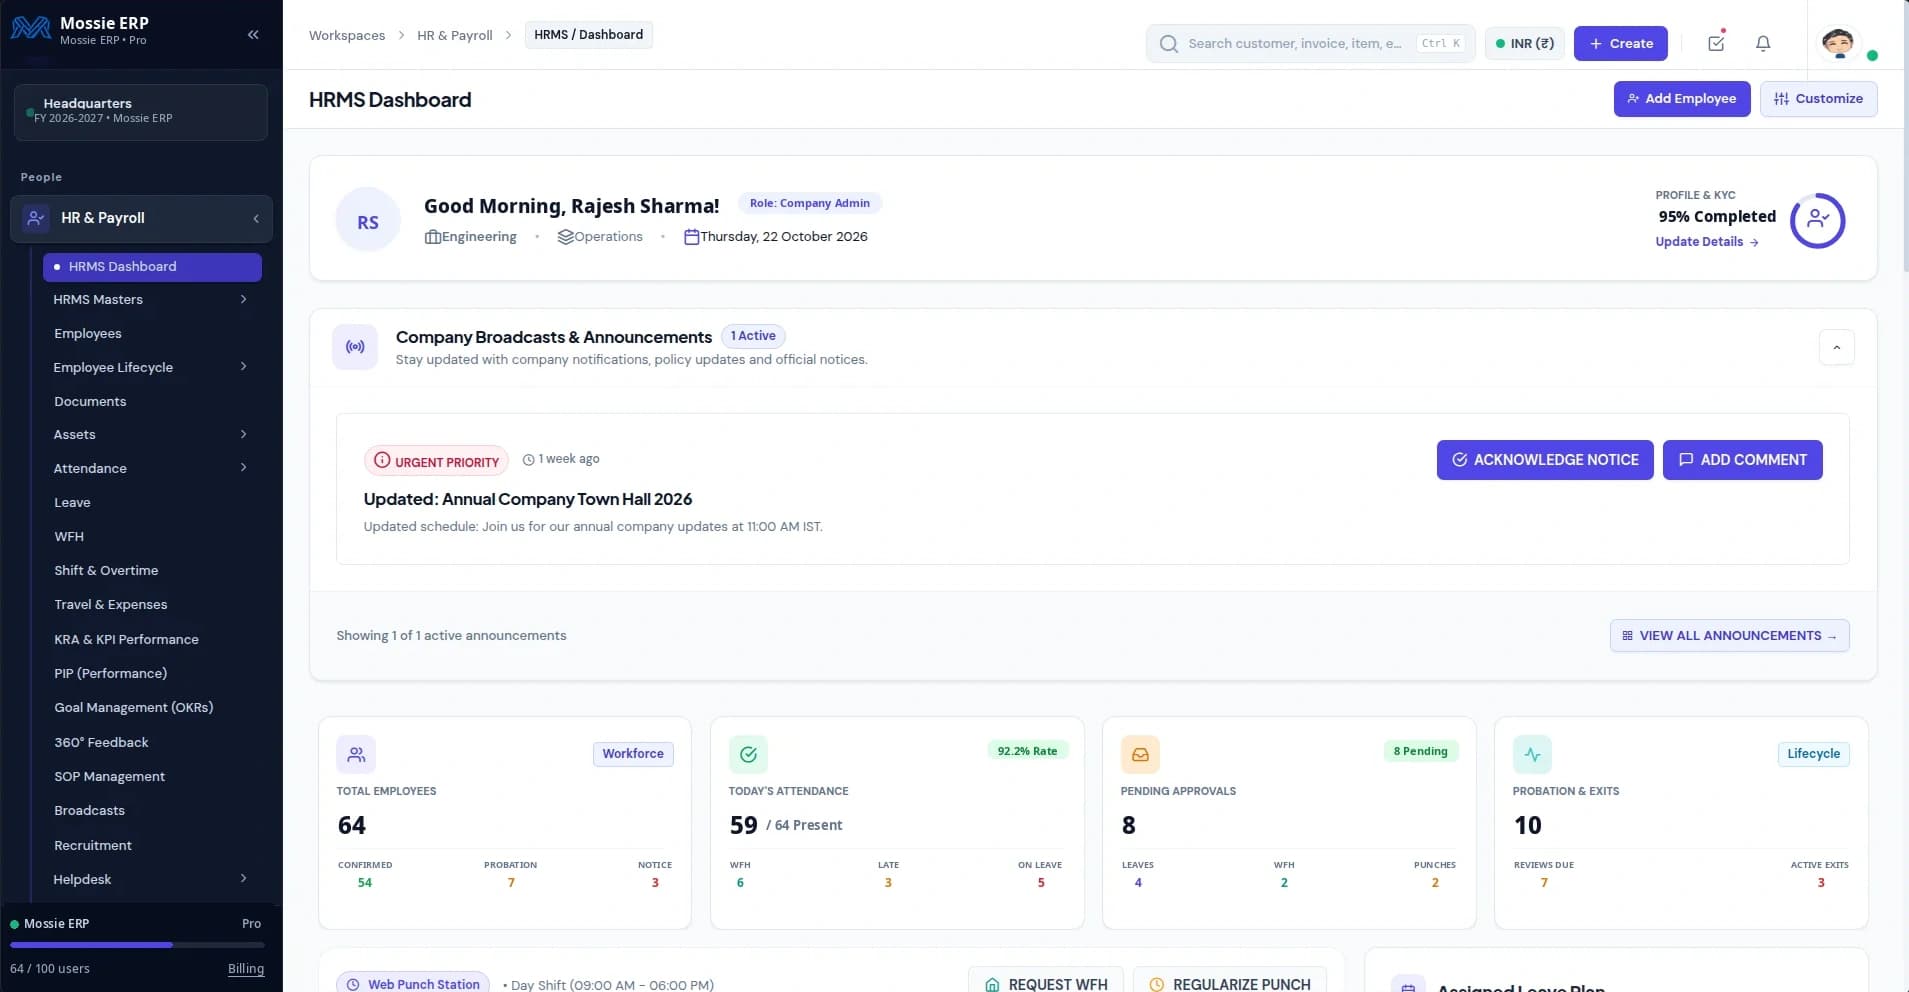Click the 1 Active badge
Image resolution: width=1909 pixels, height=992 pixels.
tap(753, 336)
